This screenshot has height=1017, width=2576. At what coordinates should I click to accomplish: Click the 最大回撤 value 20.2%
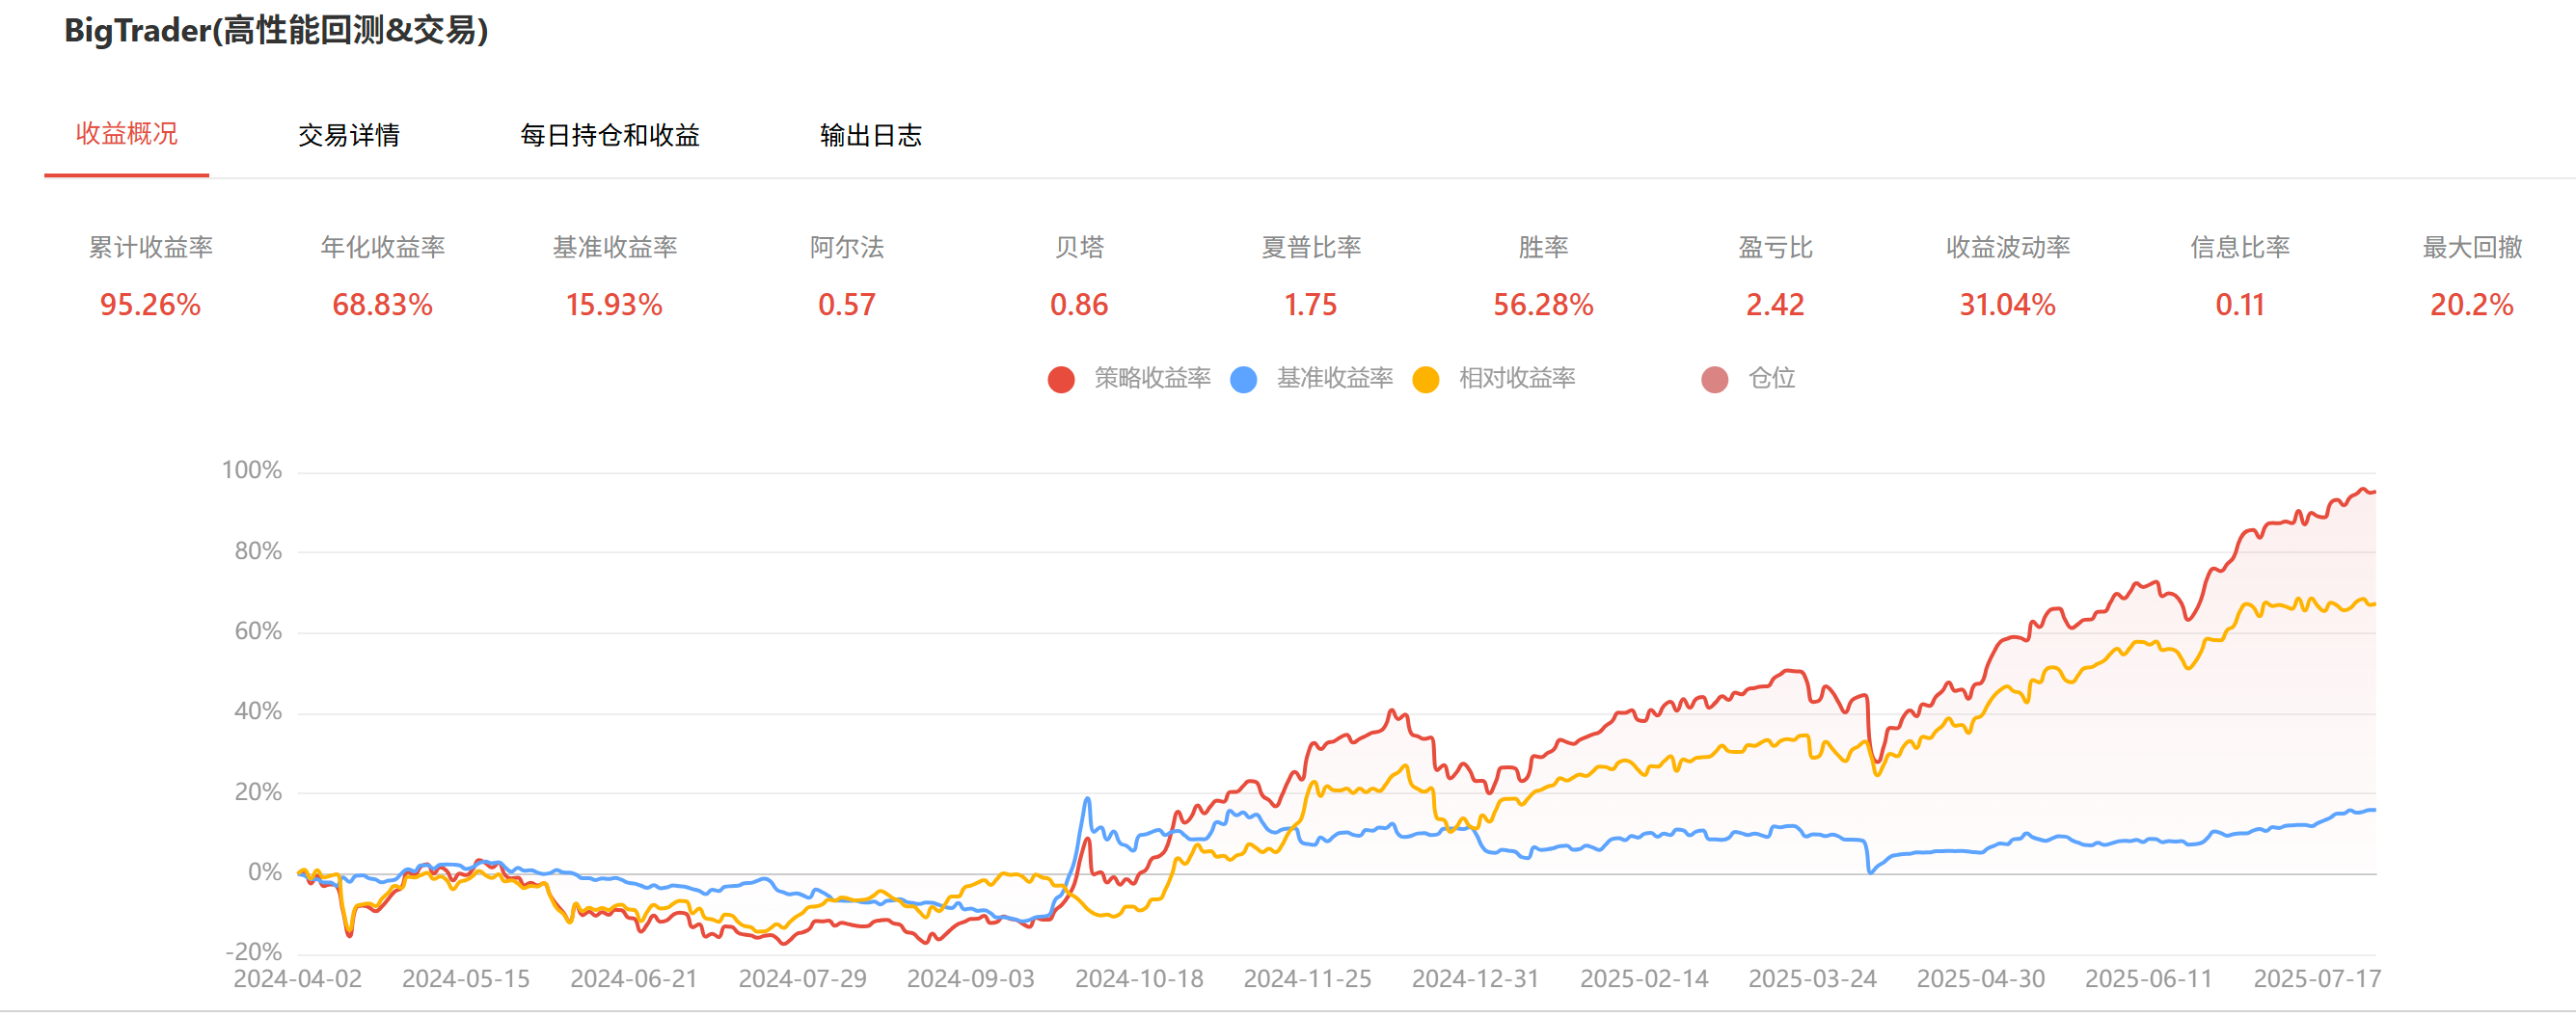[2471, 305]
